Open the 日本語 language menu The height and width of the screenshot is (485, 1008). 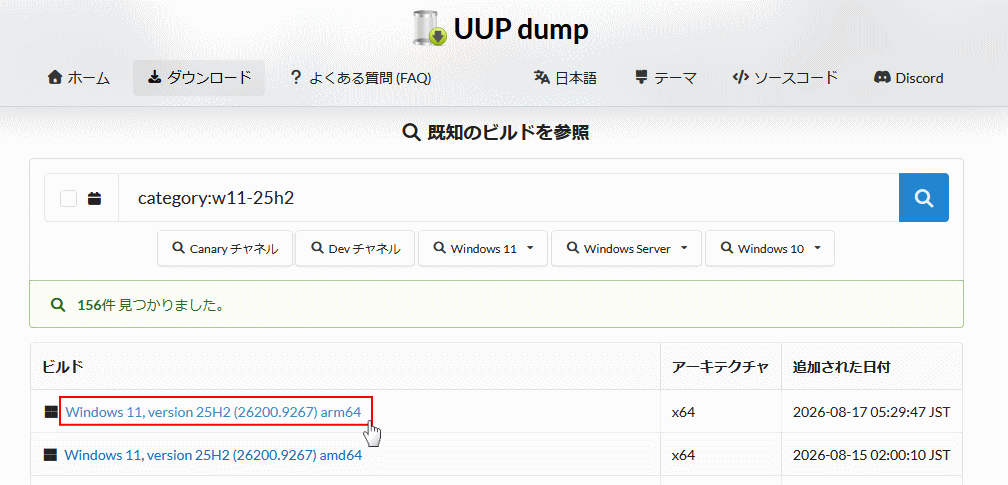pyautogui.click(x=565, y=78)
